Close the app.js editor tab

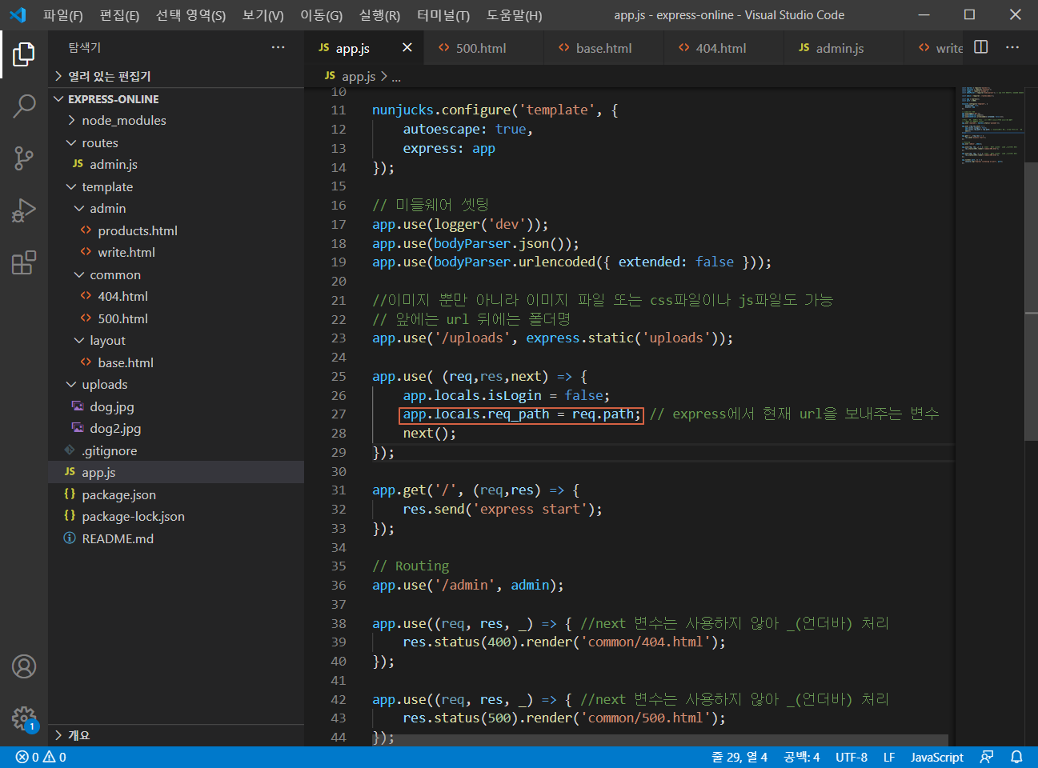click(x=407, y=48)
